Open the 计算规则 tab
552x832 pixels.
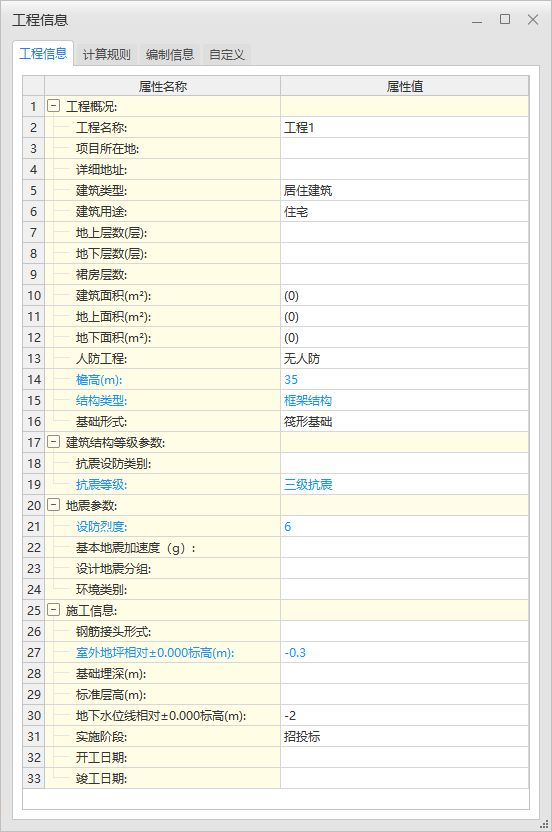pyautogui.click(x=106, y=55)
